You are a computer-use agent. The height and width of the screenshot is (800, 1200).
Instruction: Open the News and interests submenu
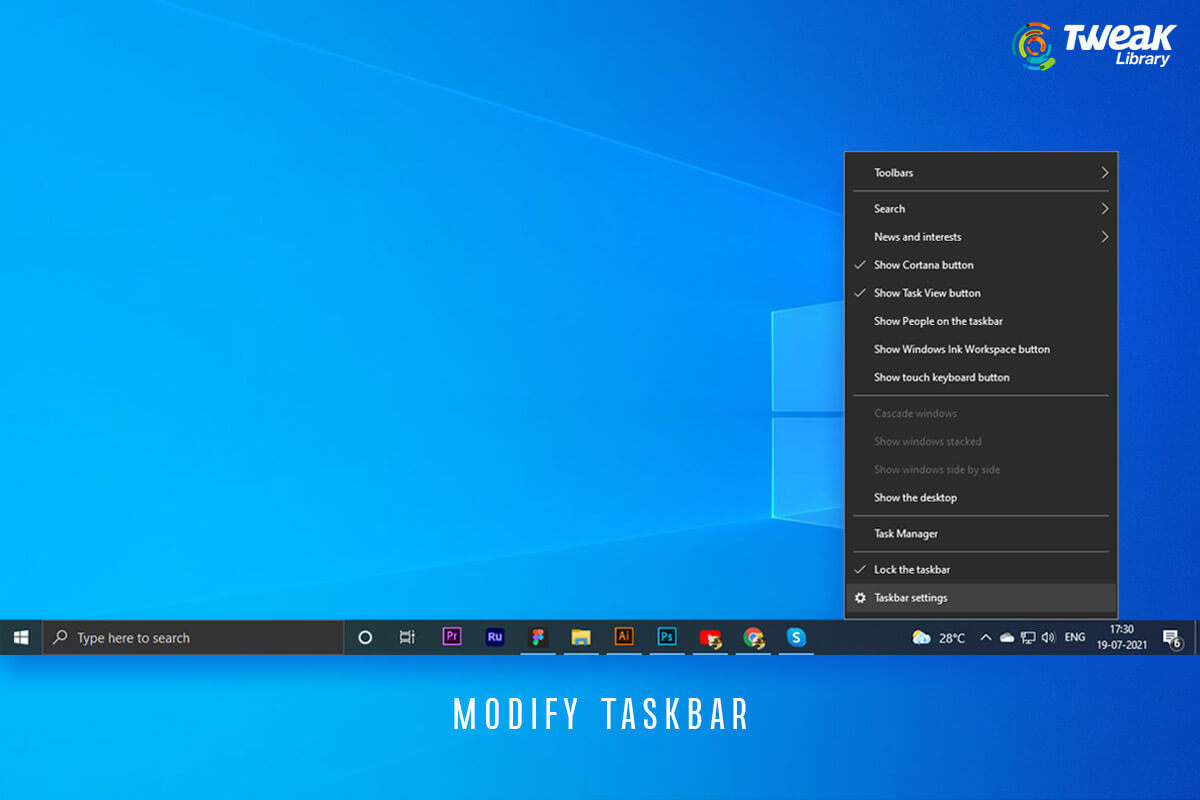click(x=917, y=236)
